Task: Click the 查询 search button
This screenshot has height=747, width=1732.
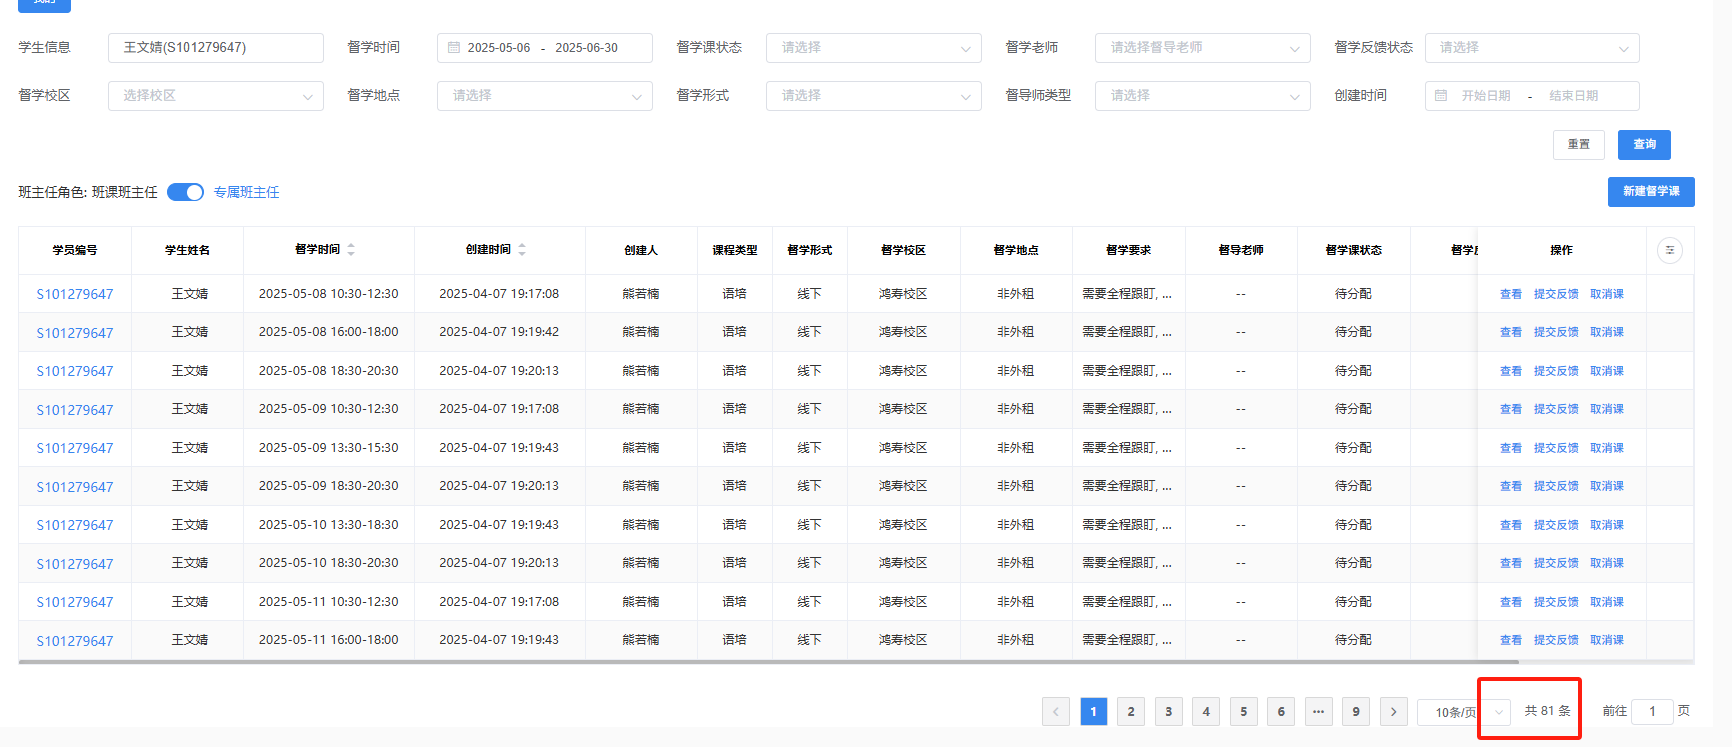Action: 1644,144
